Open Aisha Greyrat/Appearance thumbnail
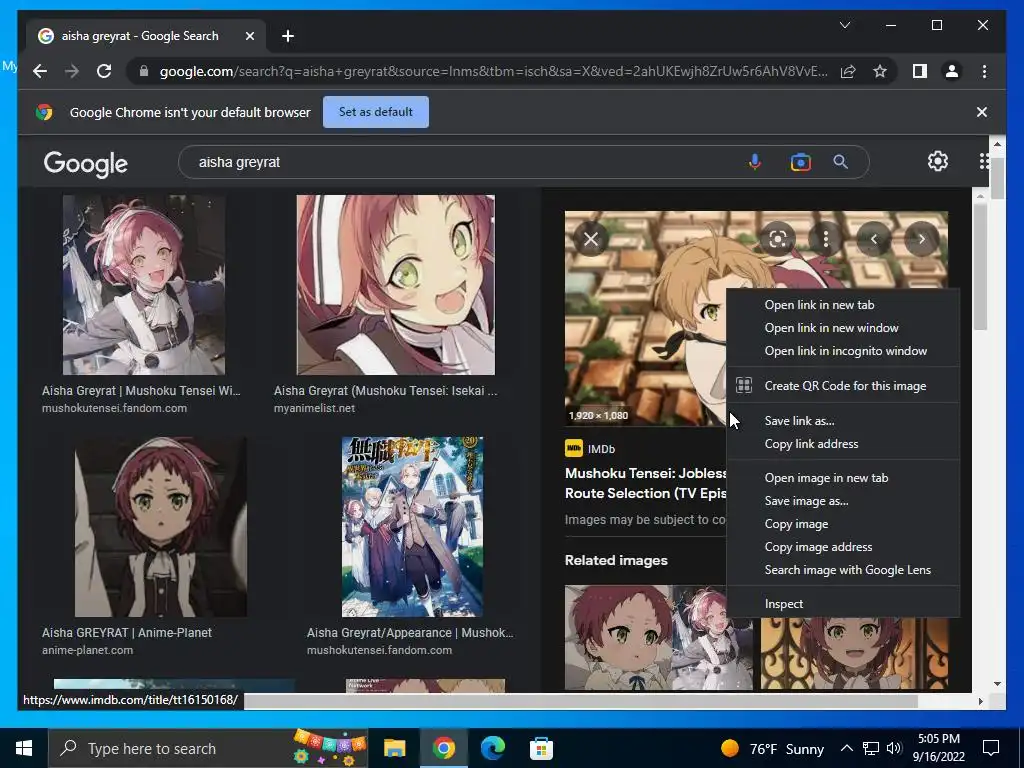1024x768 pixels. tap(412, 526)
